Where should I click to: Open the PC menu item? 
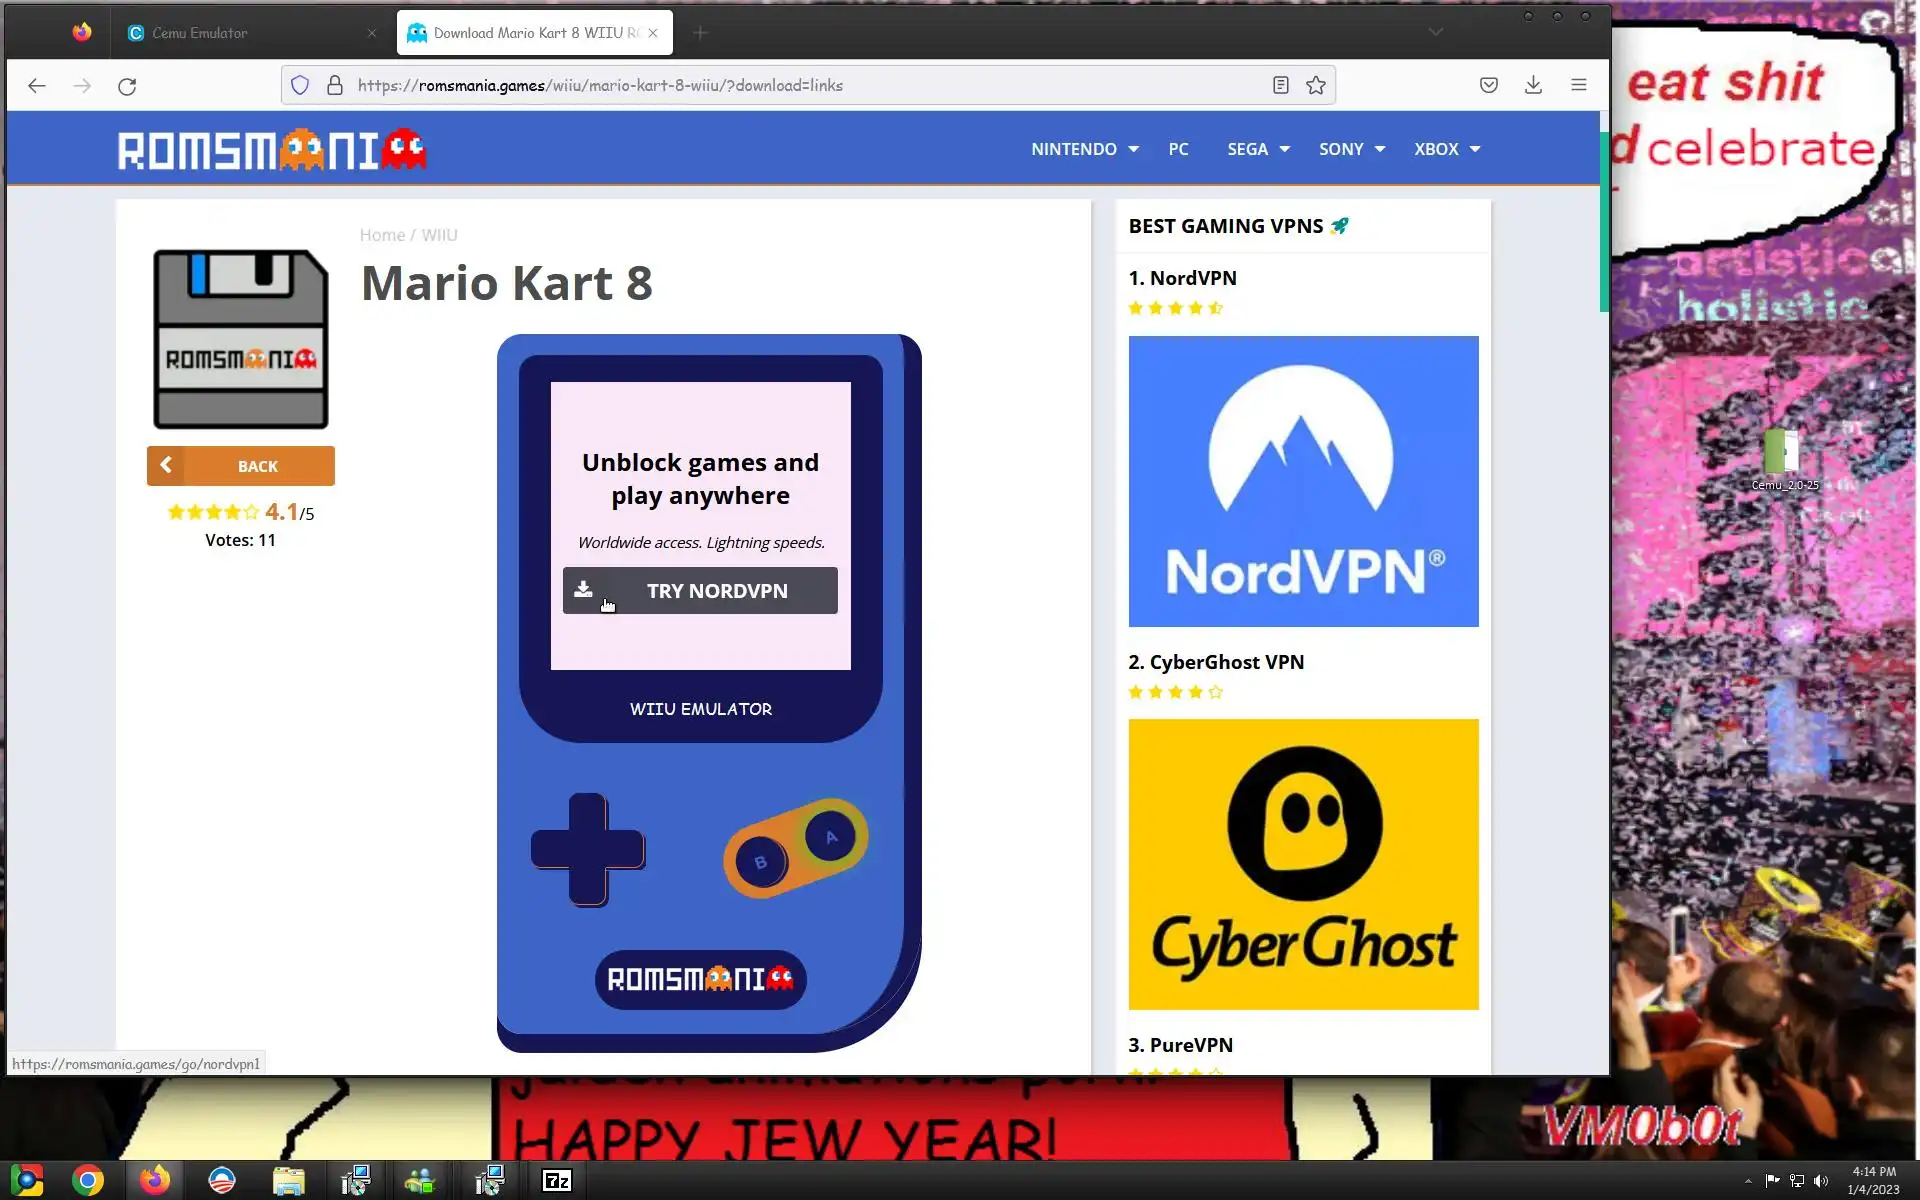(x=1178, y=149)
